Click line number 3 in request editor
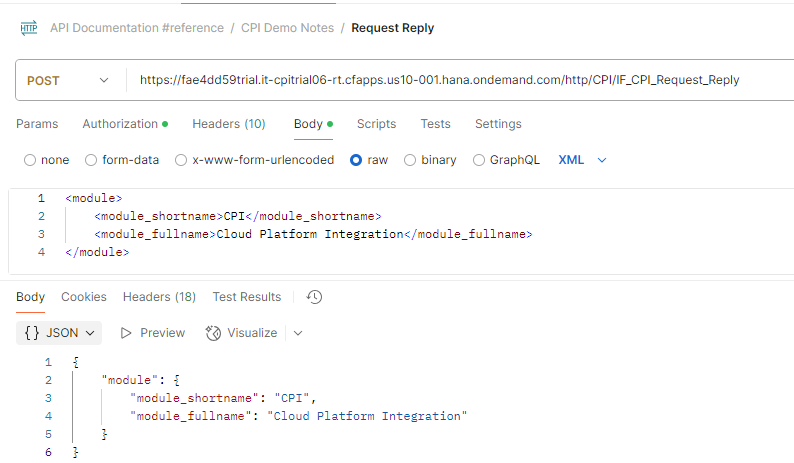This screenshot has height=463, width=794. point(42,234)
